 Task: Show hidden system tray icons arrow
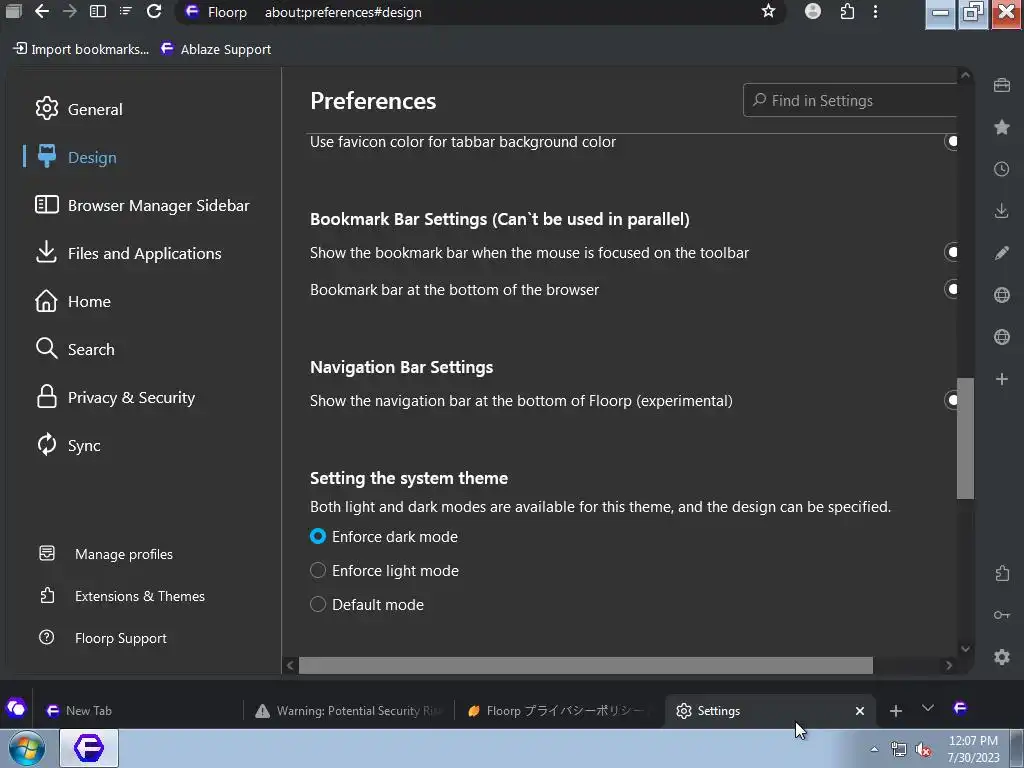point(874,749)
